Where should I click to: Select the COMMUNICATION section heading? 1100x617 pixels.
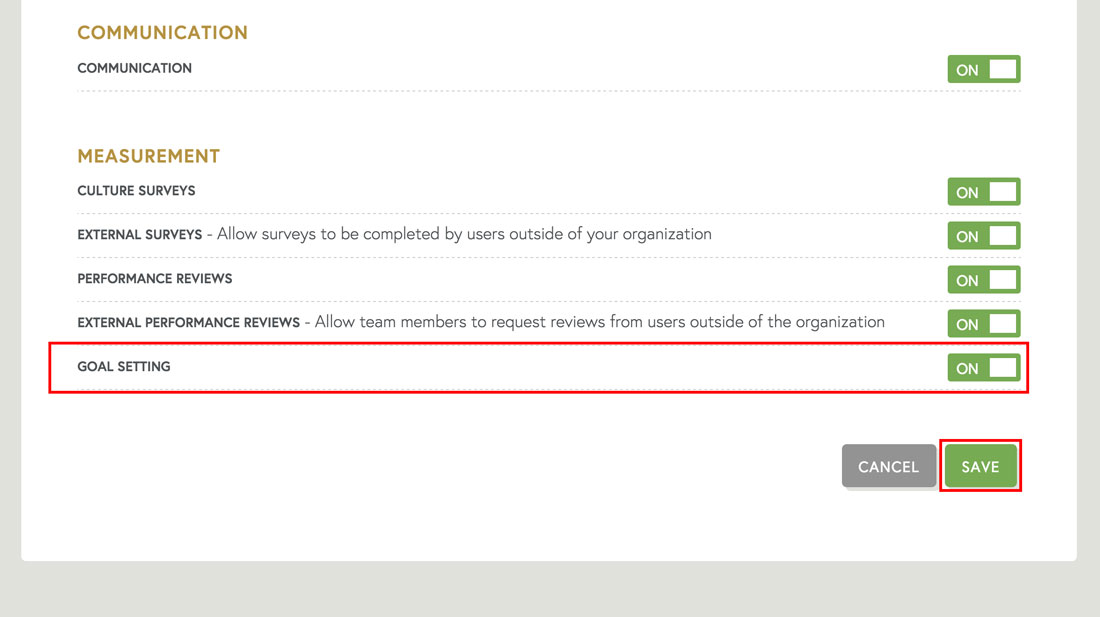tap(162, 32)
